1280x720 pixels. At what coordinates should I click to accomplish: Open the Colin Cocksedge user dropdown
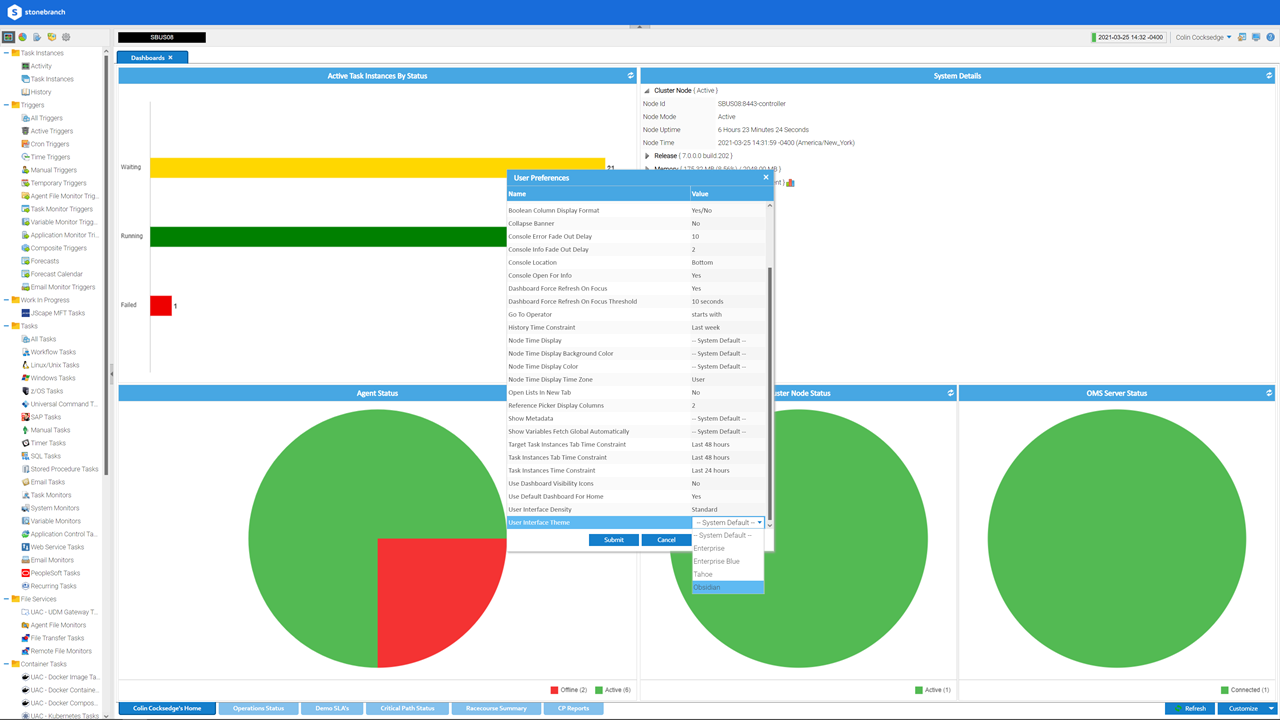coord(1203,37)
